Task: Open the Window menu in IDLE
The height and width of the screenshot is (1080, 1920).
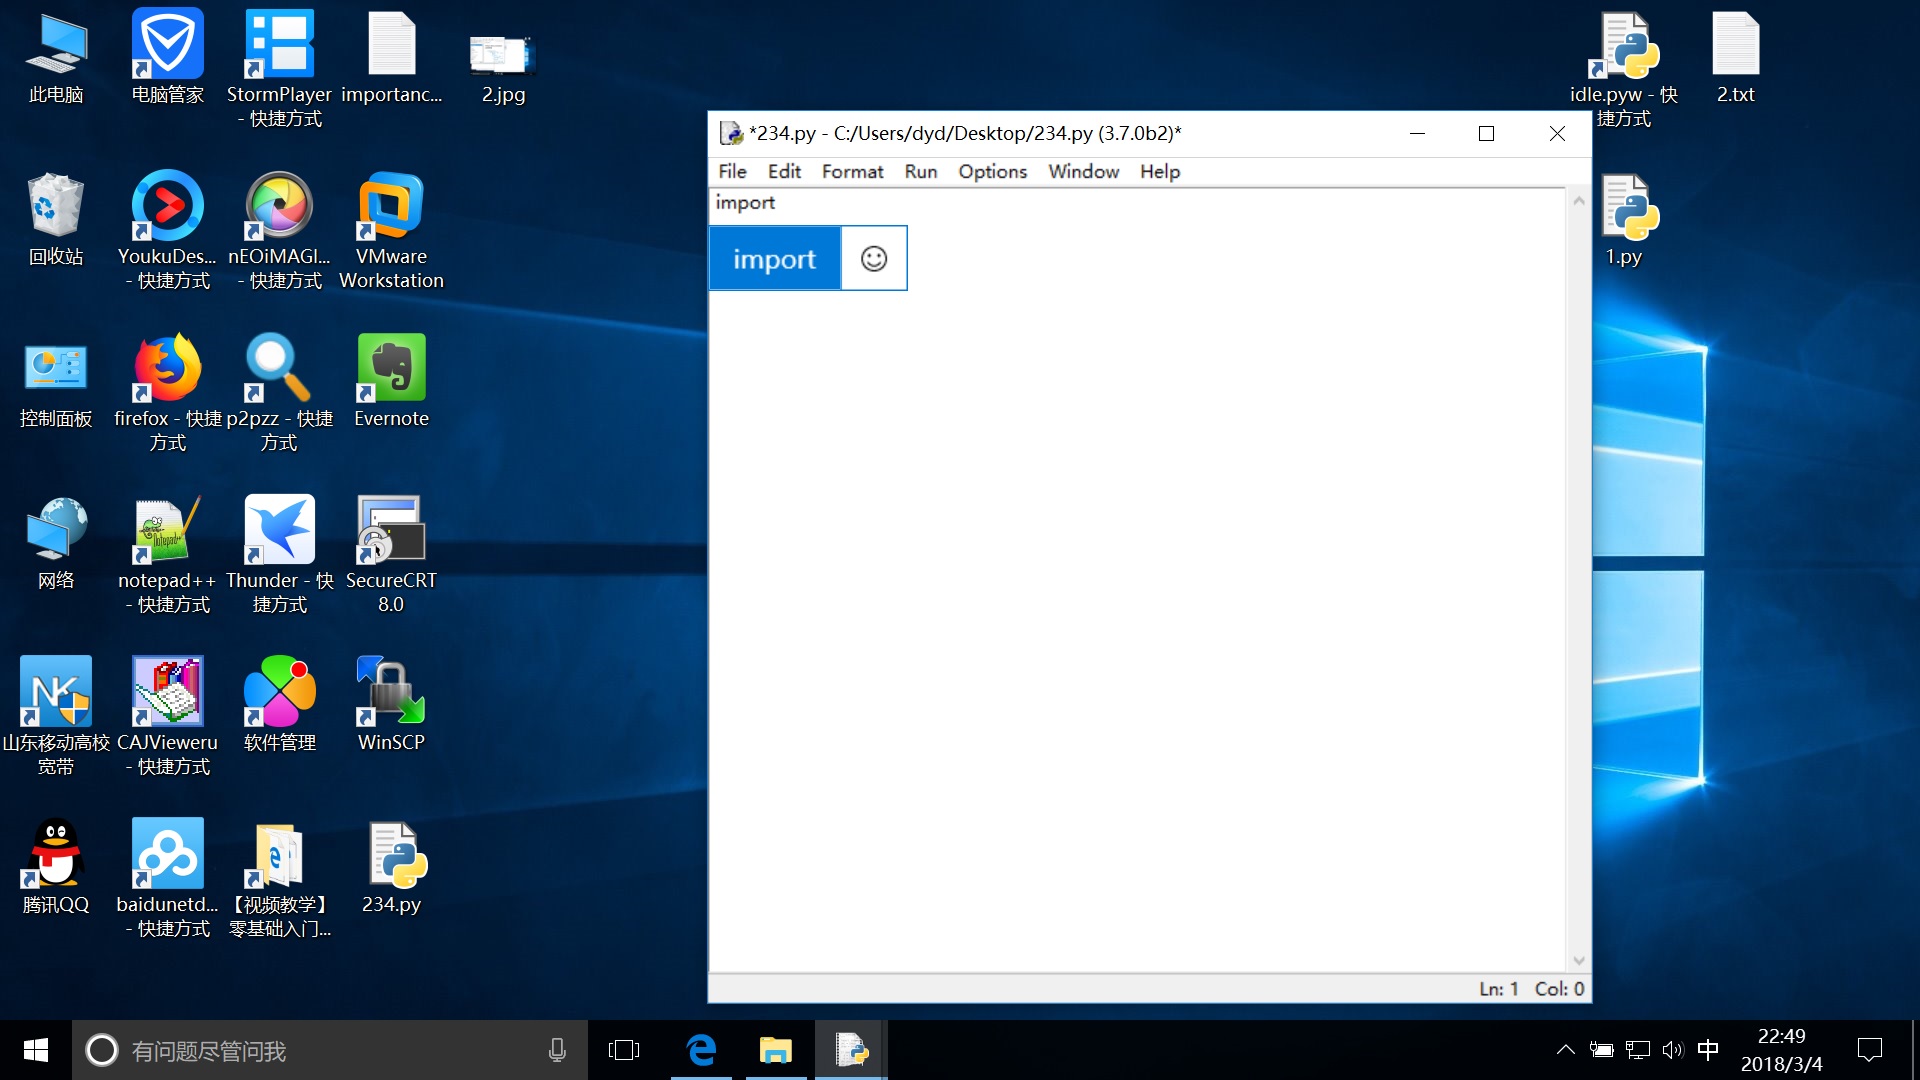Action: click(x=1083, y=172)
